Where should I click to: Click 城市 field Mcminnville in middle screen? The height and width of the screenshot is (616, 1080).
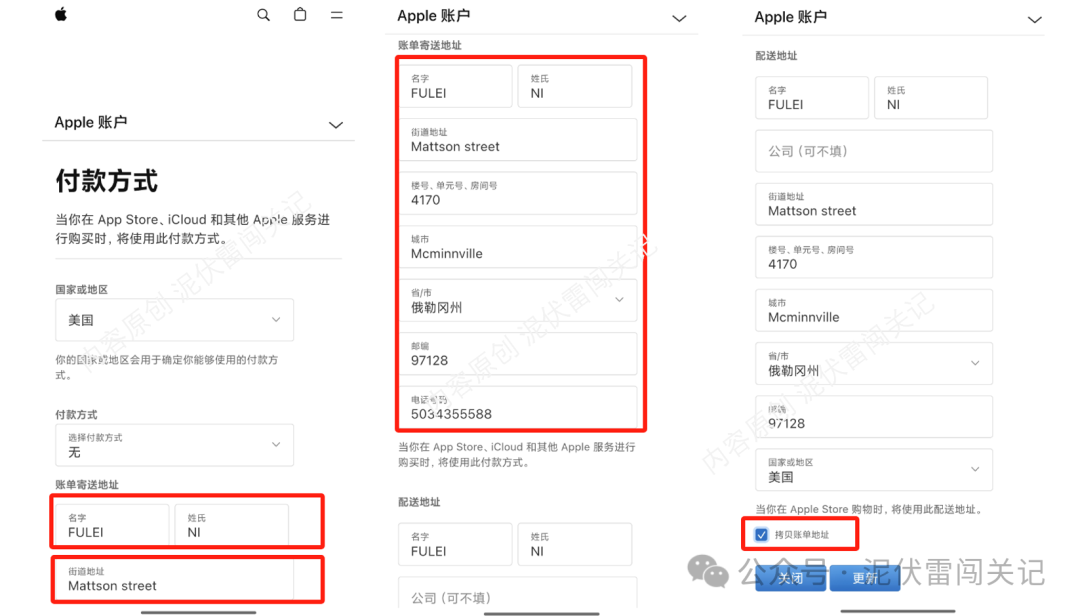[518, 247]
